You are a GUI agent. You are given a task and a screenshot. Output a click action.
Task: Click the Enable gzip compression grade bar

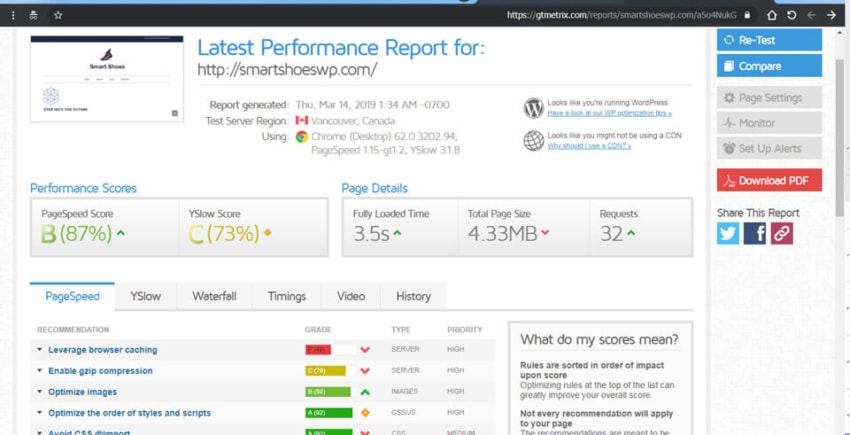(331, 371)
